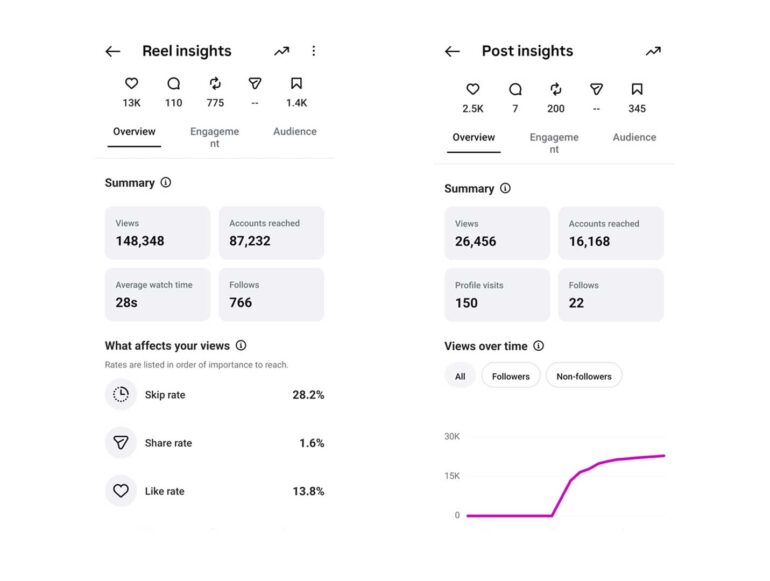The height and width of the screenshot is (581, 770).
Task: Tap the bookmark saves icon showing 1.4K
Action: pos(296,83)
